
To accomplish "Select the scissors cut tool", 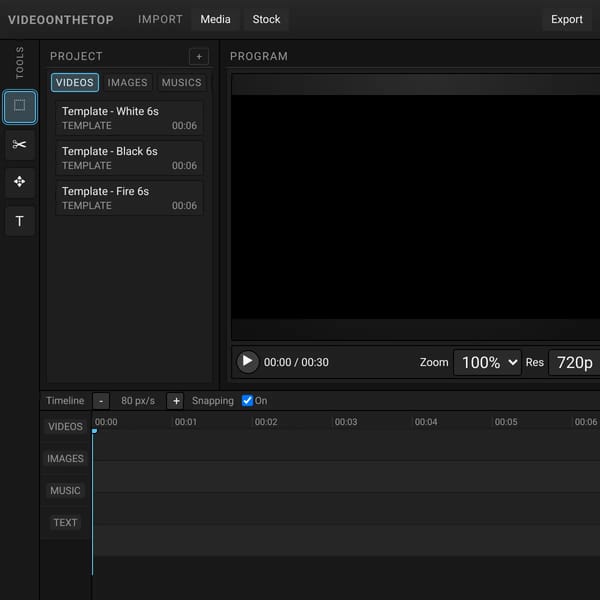I will [20, 145].
